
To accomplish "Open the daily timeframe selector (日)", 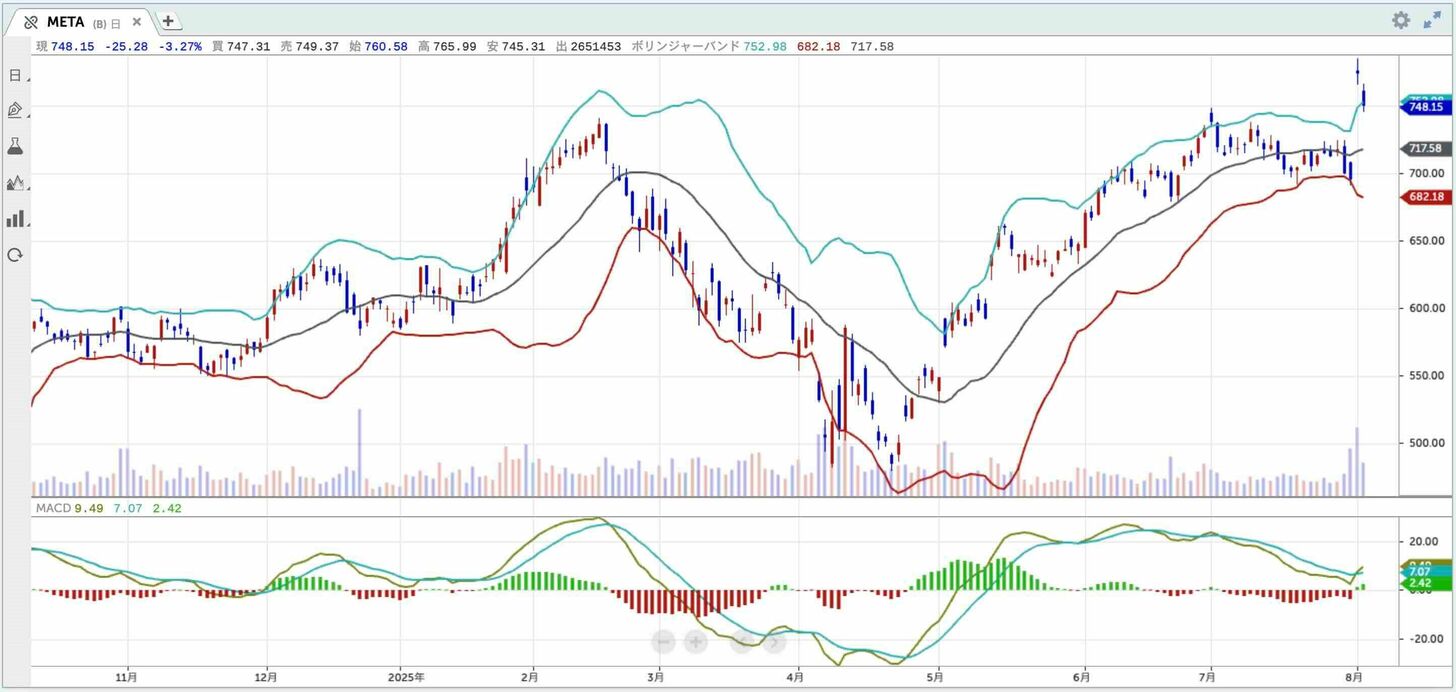I will (15, 75).
